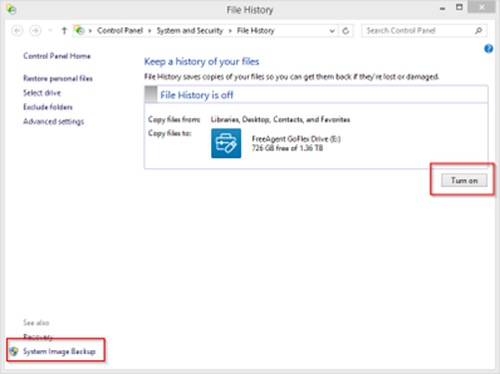The image size is (500, 374).
Task: Click the Turn on button
Action: tap(464, 180)
